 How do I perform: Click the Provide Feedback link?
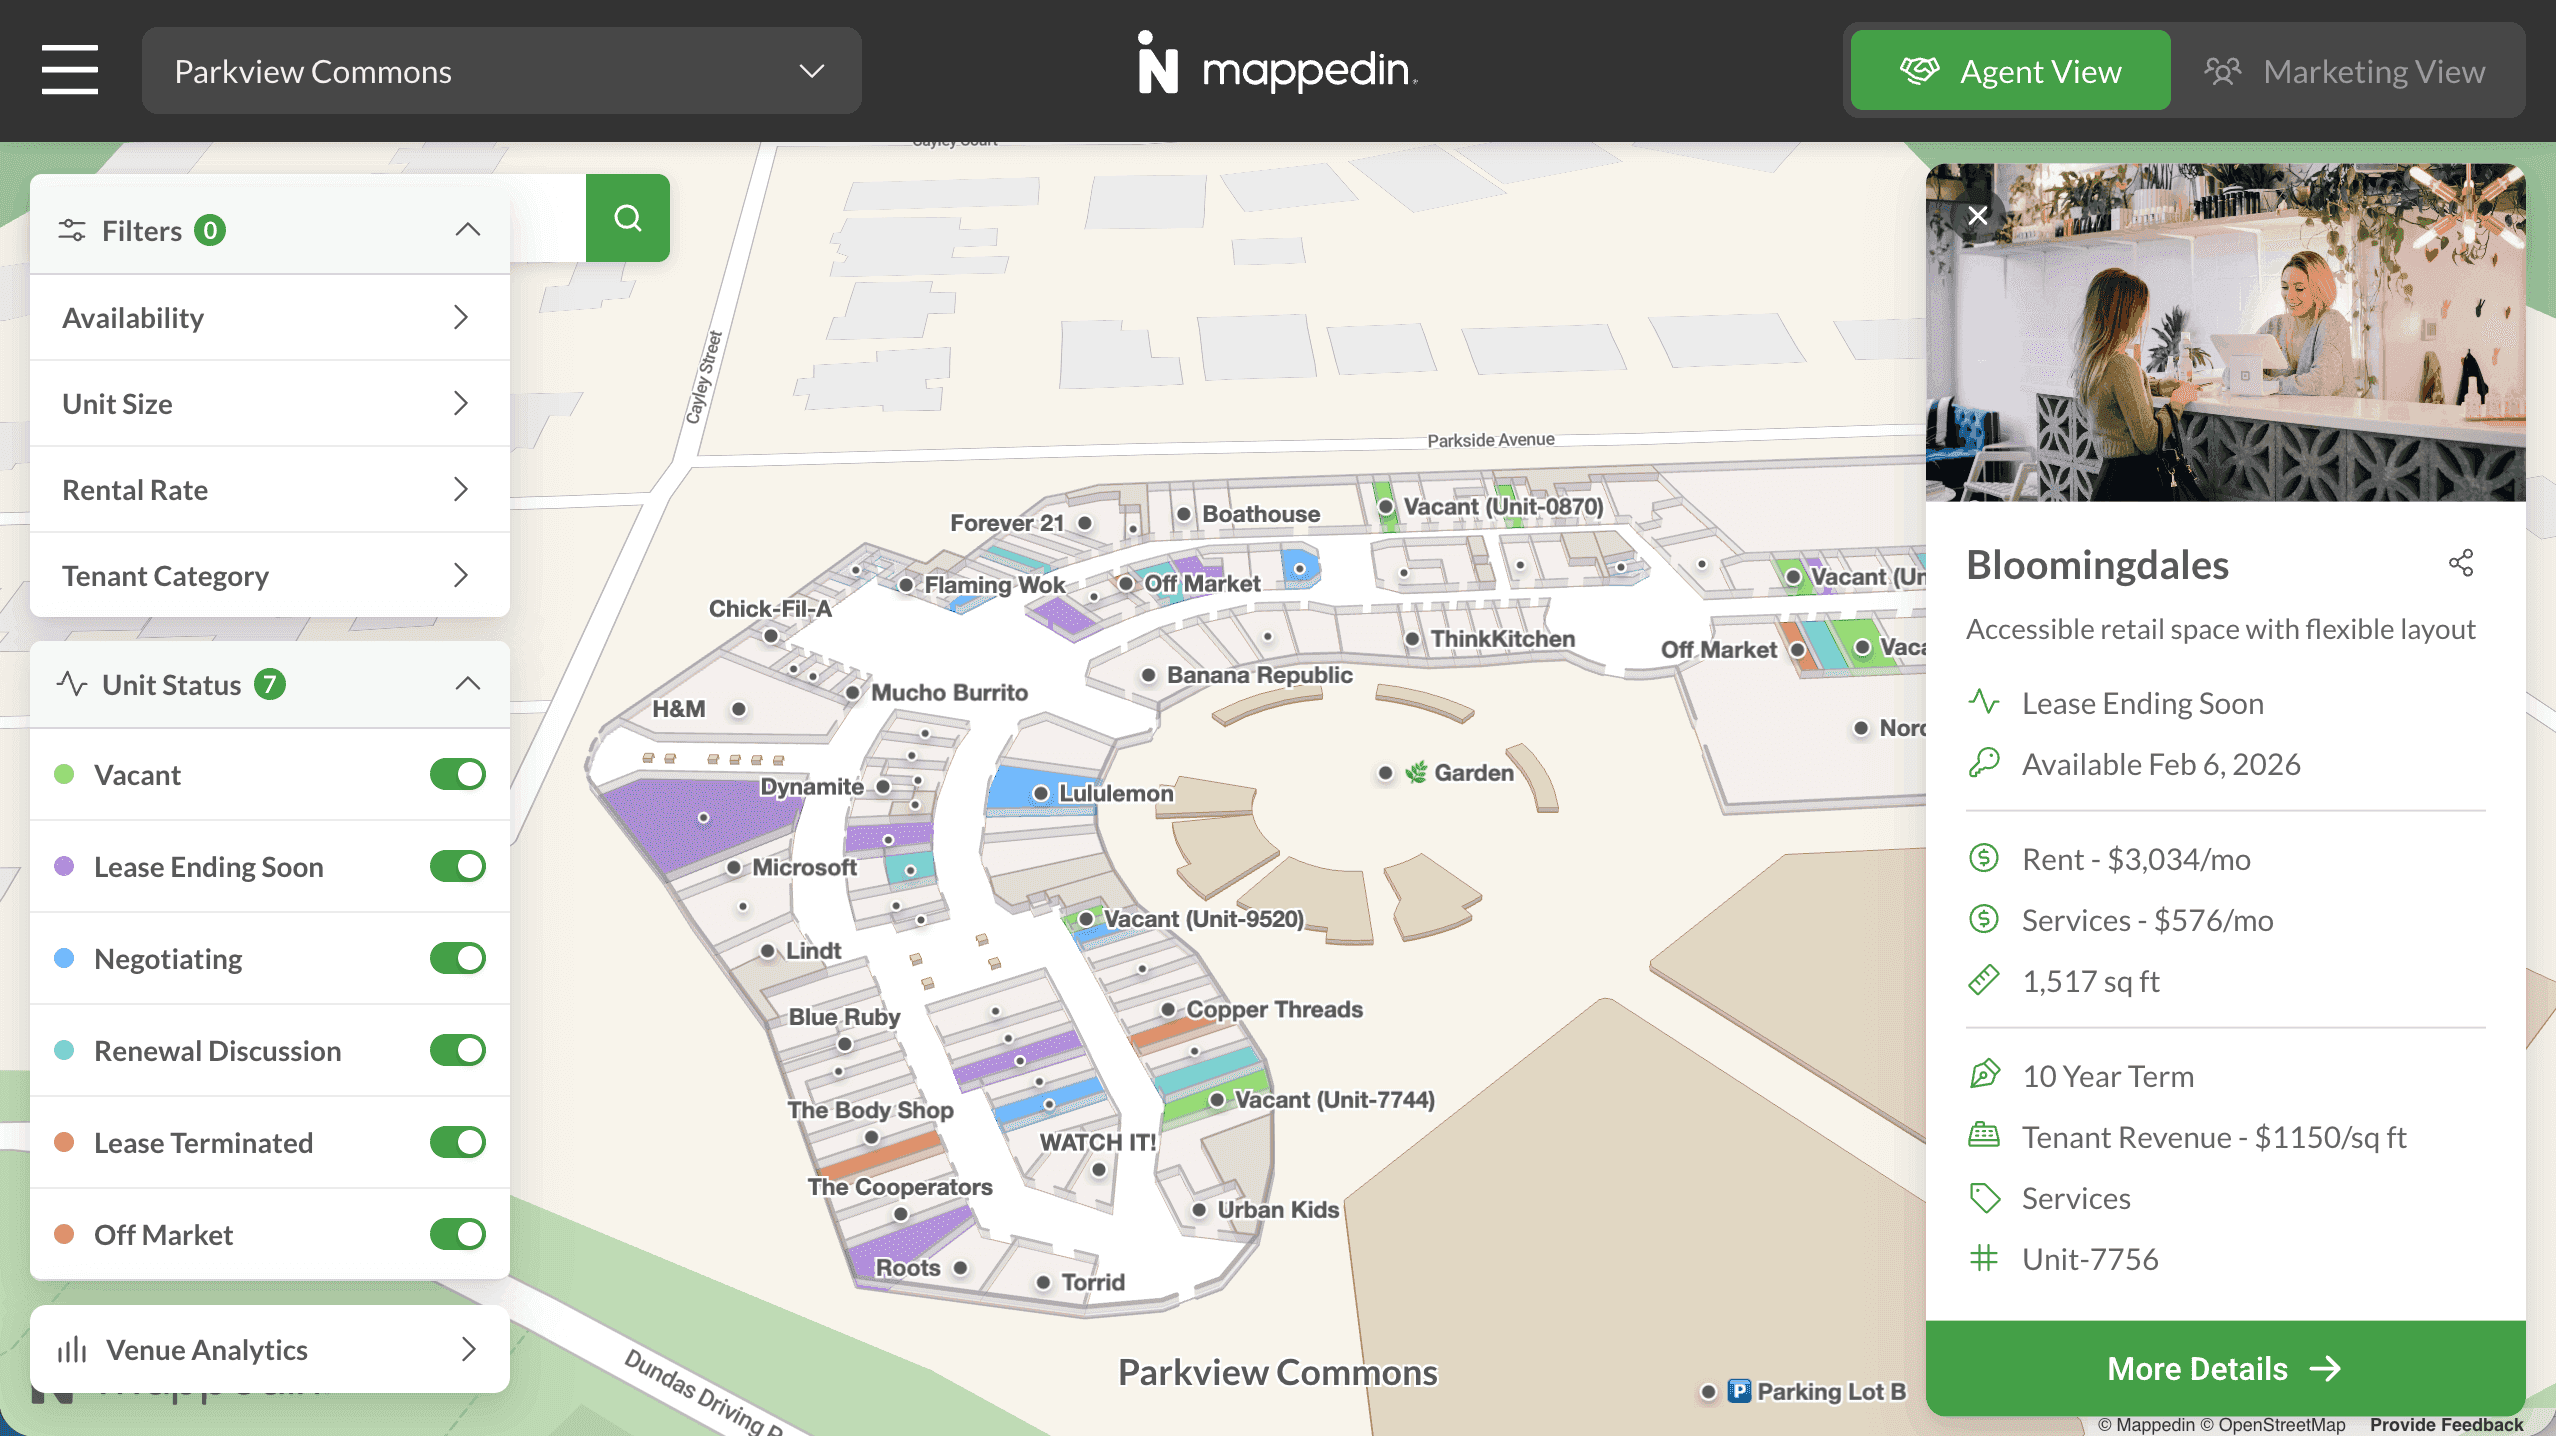point(2446,1425)
